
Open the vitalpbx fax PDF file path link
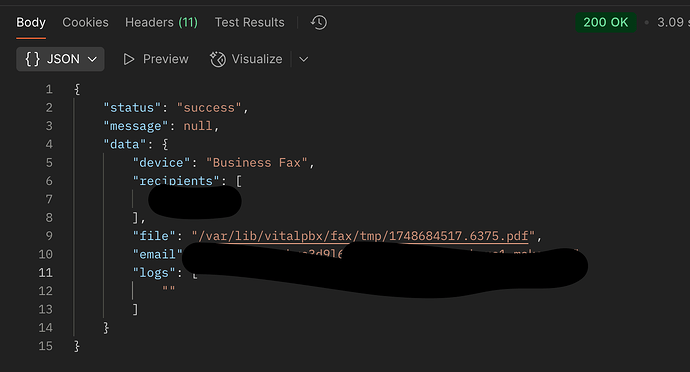363,236
